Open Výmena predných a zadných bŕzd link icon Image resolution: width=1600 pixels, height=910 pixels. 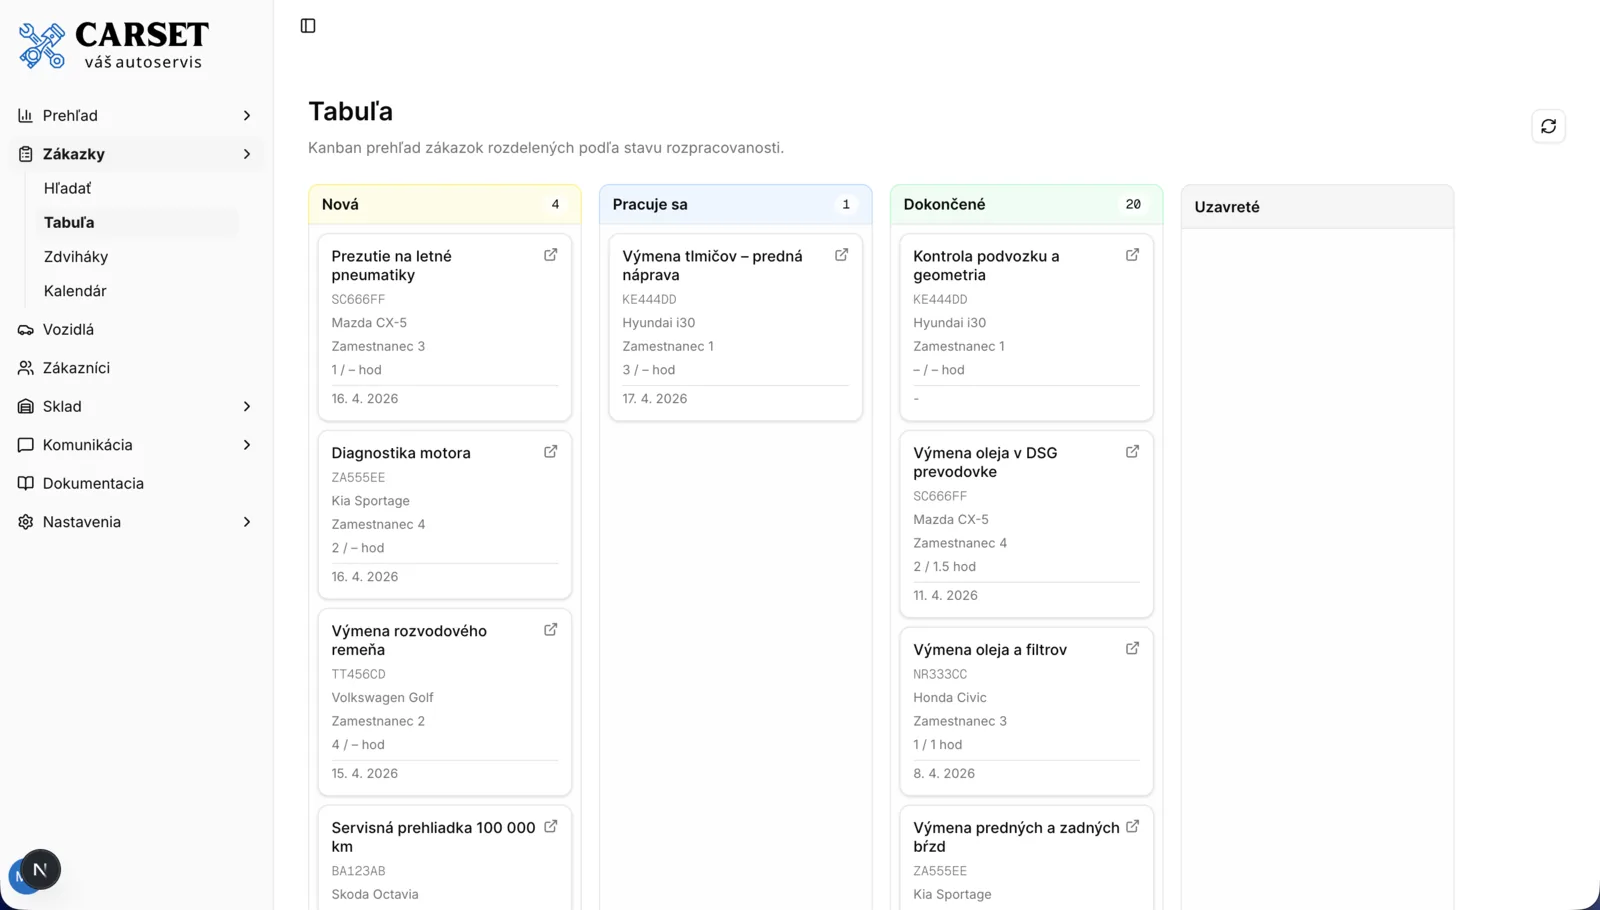[x=1132, y=827]
